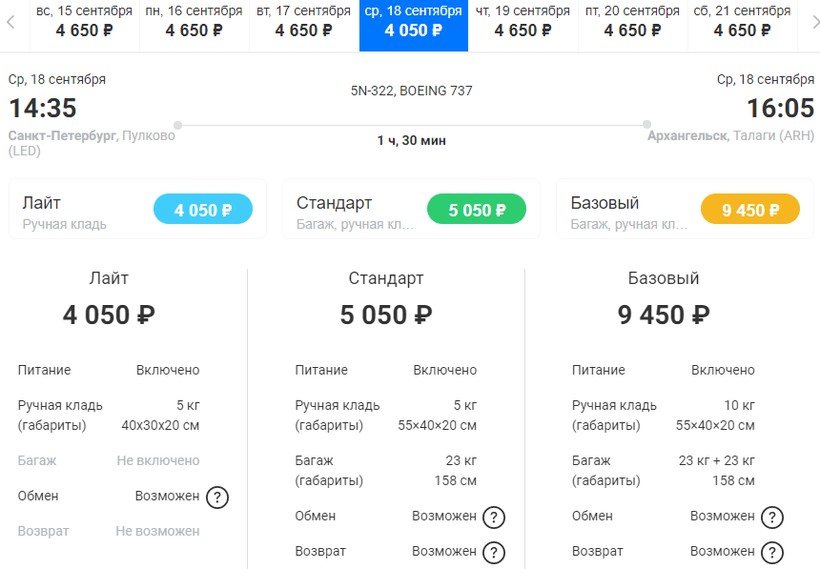Click the Базовый tariff card title
The height and width of the screenshot is (569, 820).
[x=605, y=203]
